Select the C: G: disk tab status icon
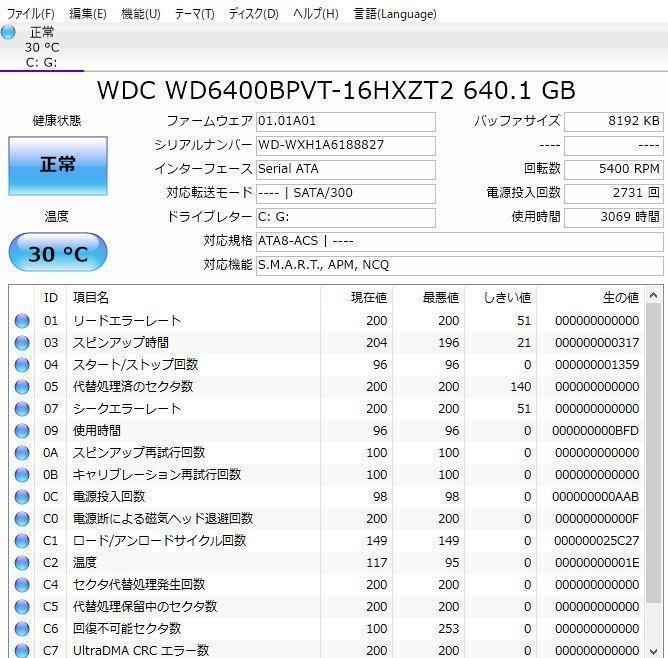Viewport: 668px width, 658px height. [x=8, y=32]
